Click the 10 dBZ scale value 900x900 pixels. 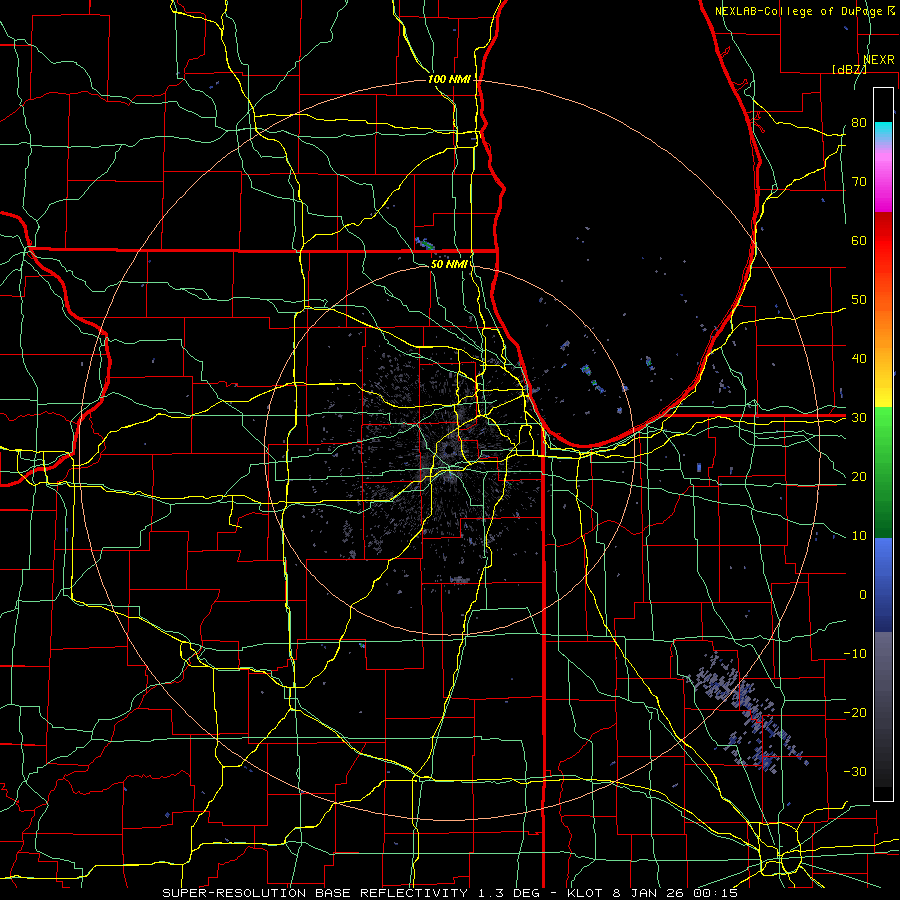859,536
